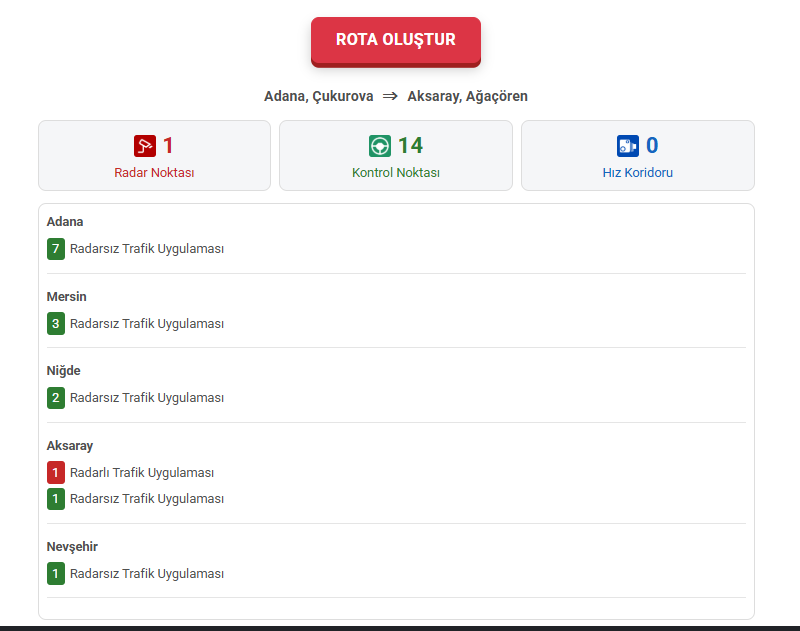
Task: Open Mersin's Radarsız Trafik Uygulaması entry
Action: pyautogui.click(x=147, y=324)
